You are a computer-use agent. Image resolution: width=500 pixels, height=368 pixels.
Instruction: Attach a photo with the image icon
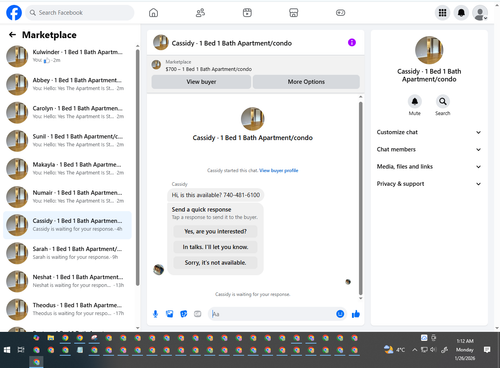(x=170, y=314)
